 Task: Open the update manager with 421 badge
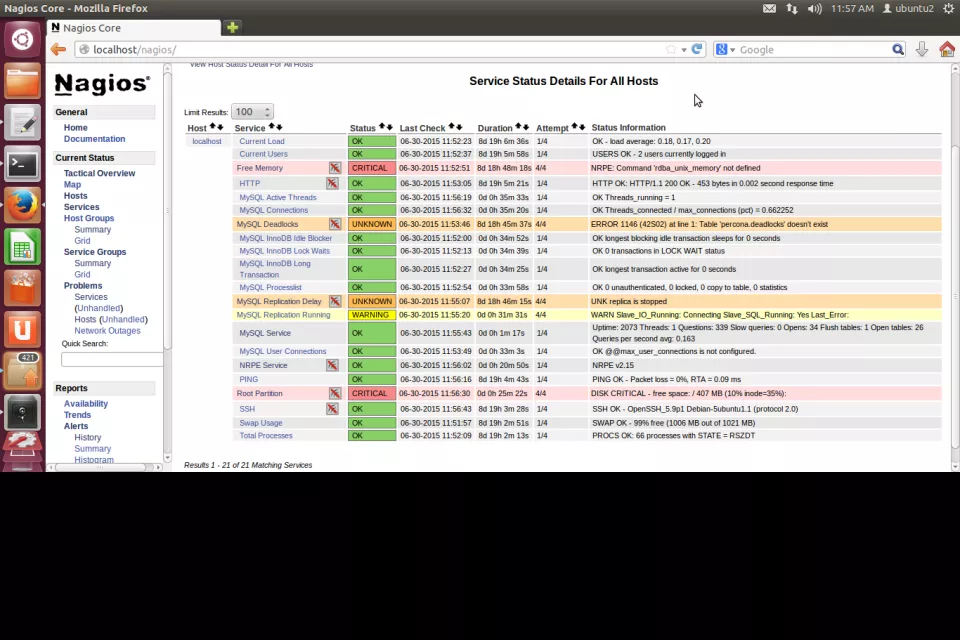click(x=22, y=371)
